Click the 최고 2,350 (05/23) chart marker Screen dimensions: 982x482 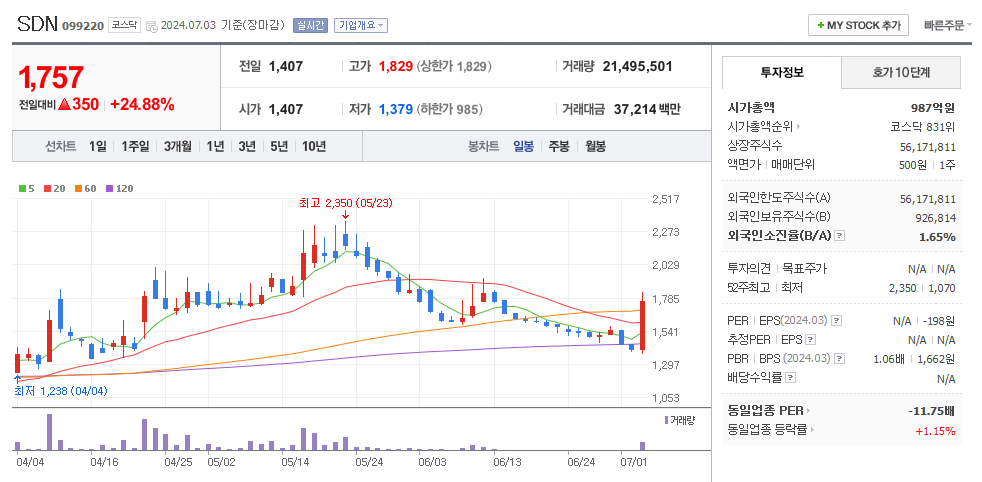[346, 203]
